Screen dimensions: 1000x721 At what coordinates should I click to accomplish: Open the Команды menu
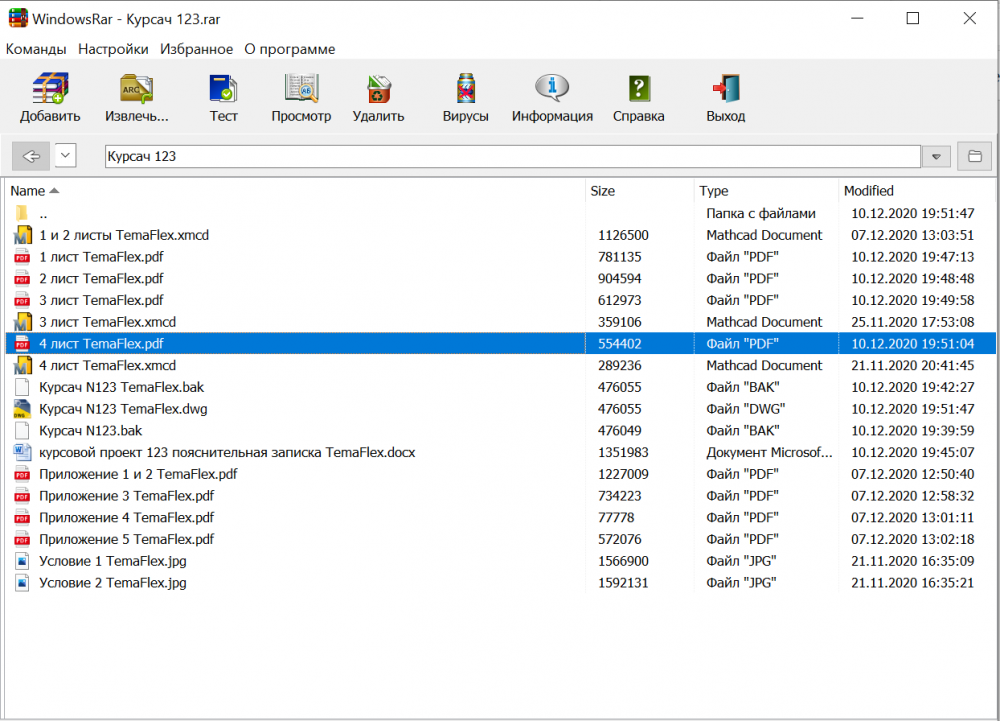point(36,49)
